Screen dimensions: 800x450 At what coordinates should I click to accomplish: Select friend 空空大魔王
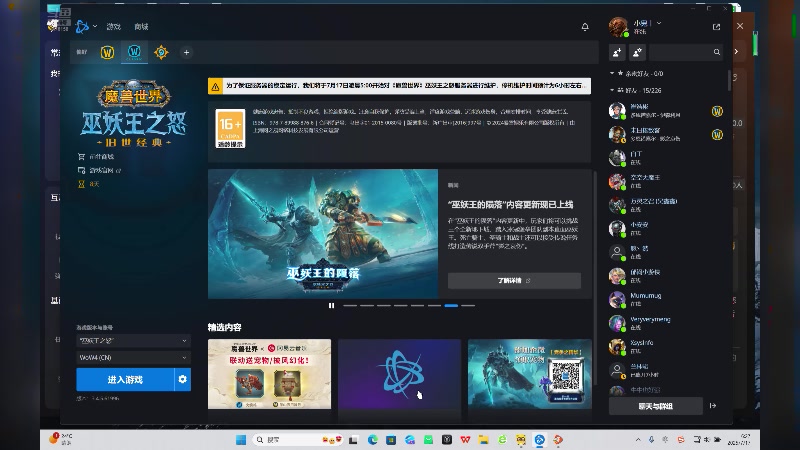(666, 181)
